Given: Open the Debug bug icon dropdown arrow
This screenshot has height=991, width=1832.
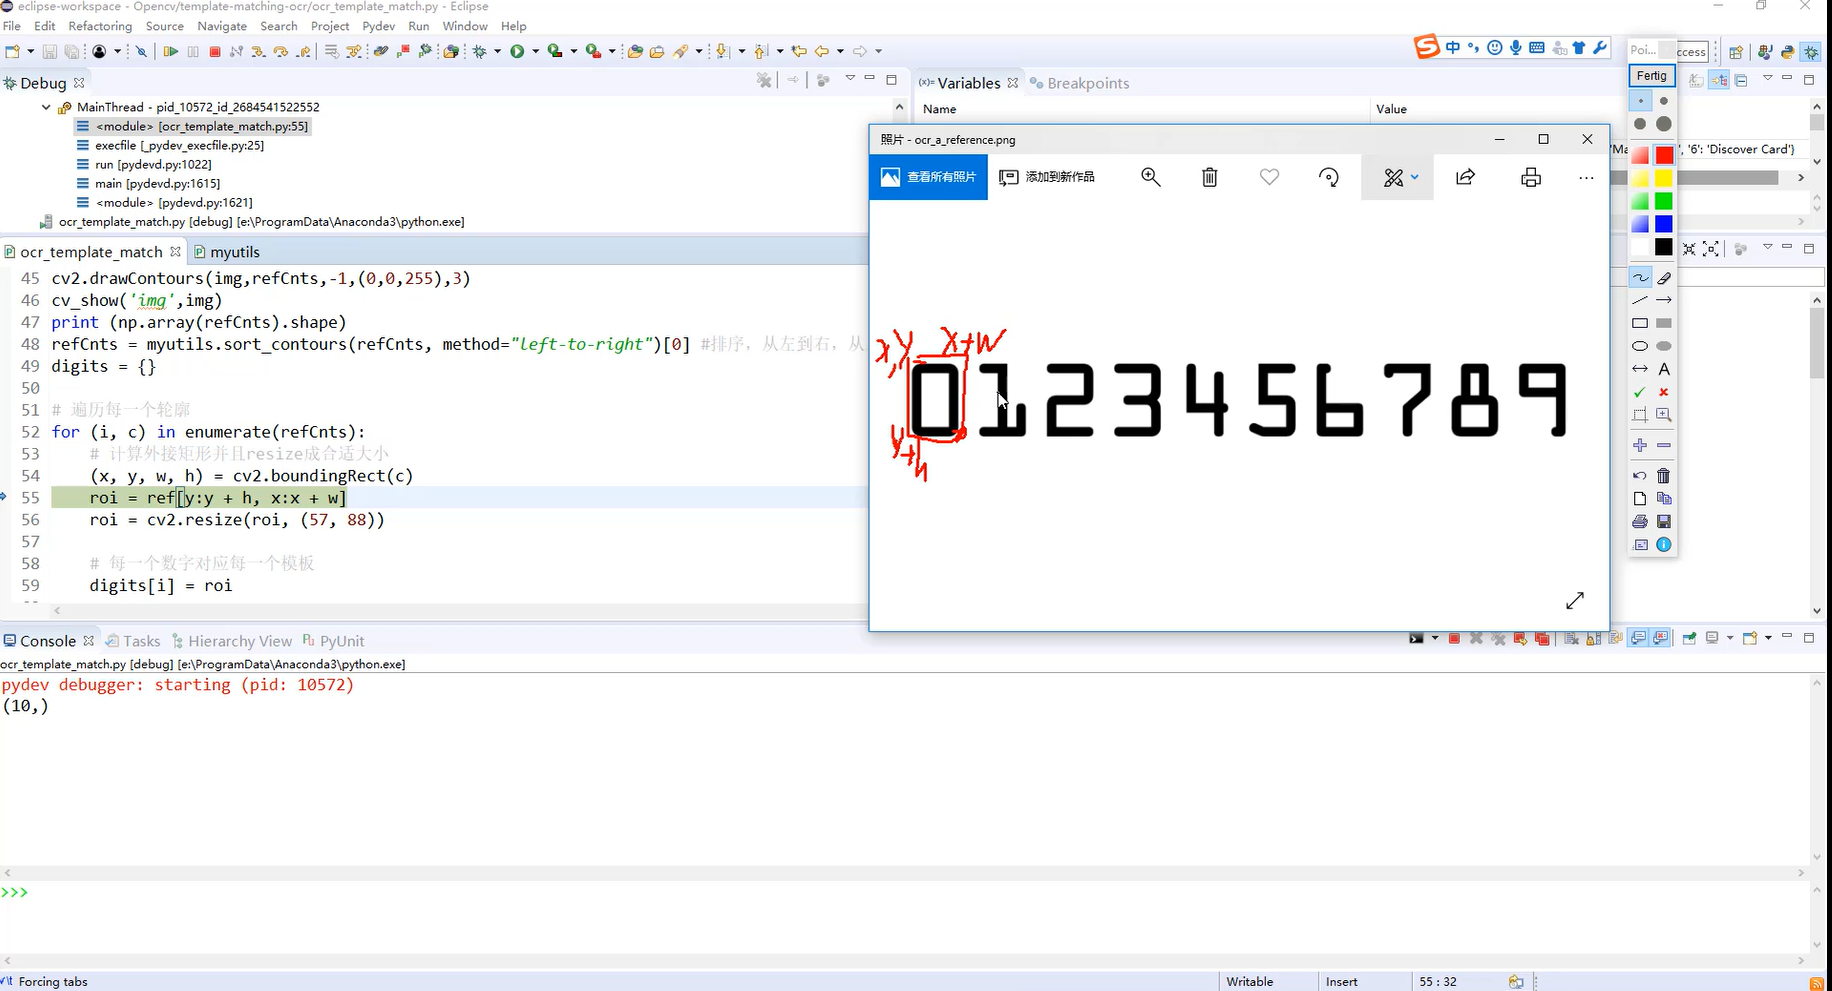Looking at the screenshot, I should [x=497, y=51].
